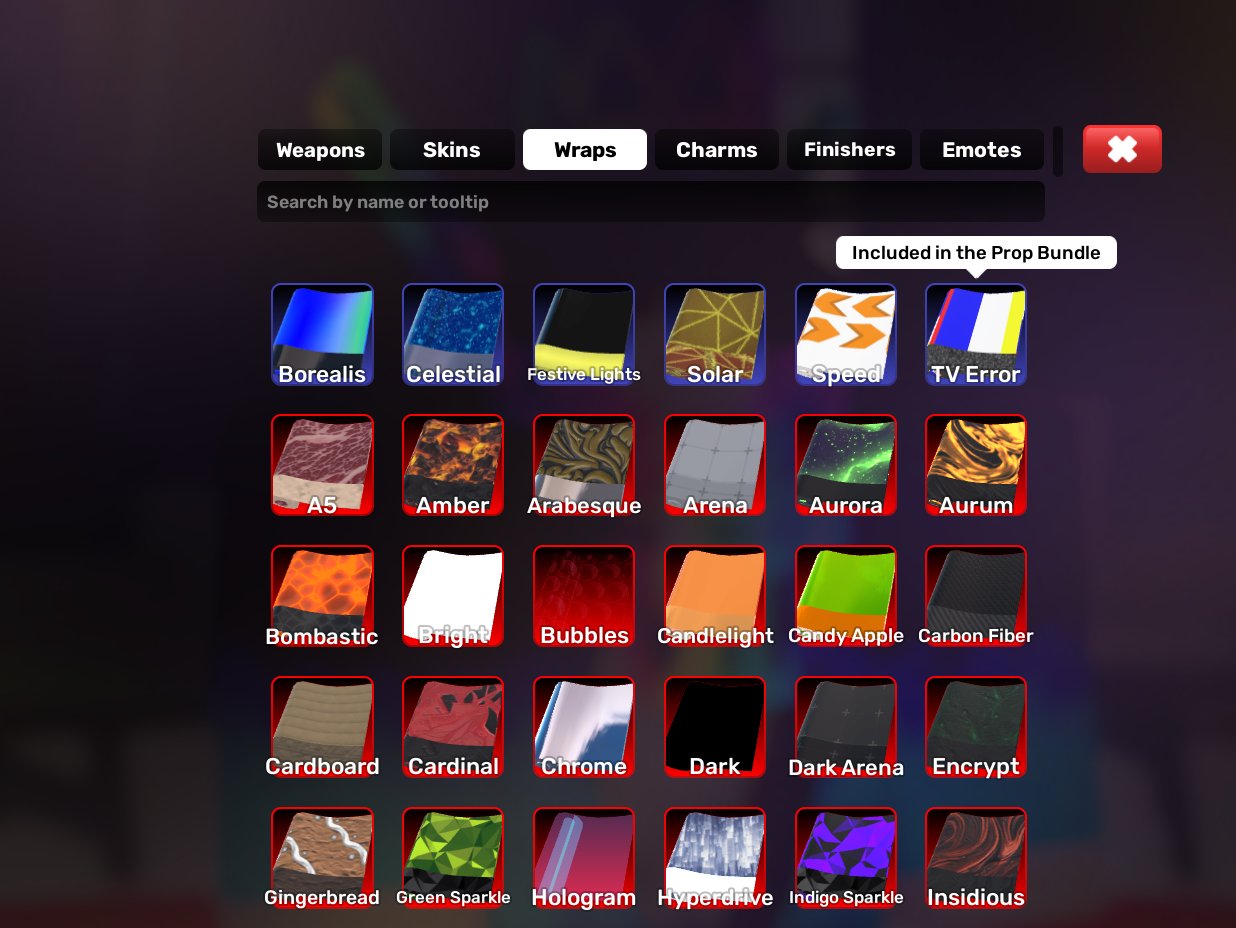Select the Amber wrap
The width and height of the screenshot is (1236, 928).
tap(453, 466)
